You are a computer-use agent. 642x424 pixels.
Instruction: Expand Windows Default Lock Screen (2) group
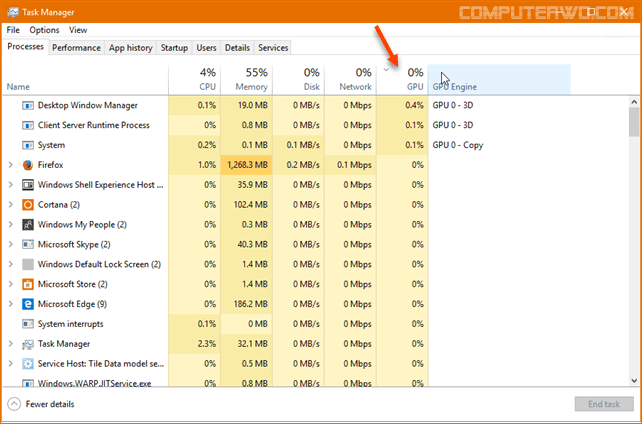tap(11, 264)
